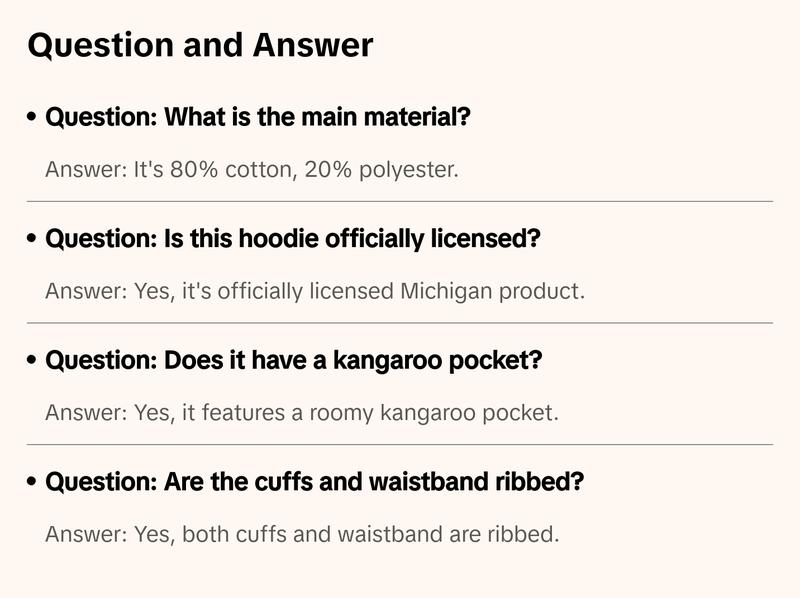Image resolution: width=800 pixels, height=598 pixels.
Task: Click the bullet before the main material question
Action: pos(33,118)
